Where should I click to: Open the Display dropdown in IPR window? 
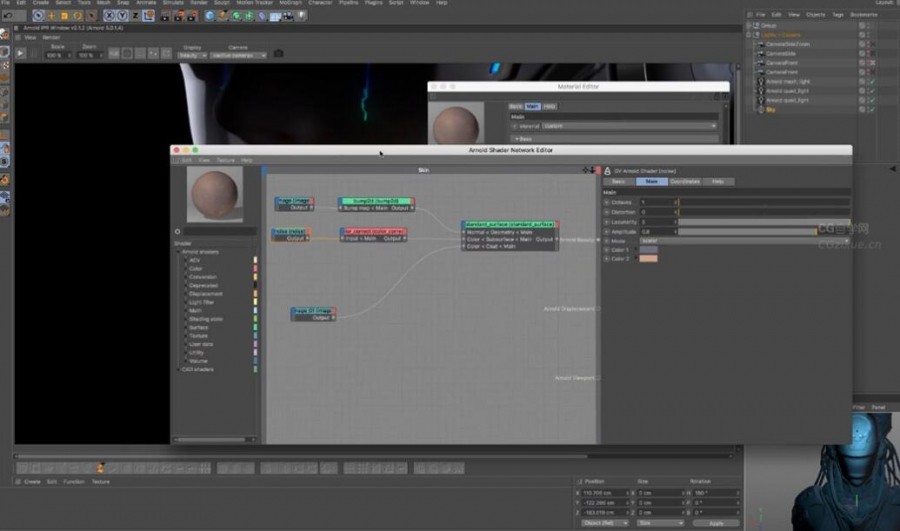[192, 55]
